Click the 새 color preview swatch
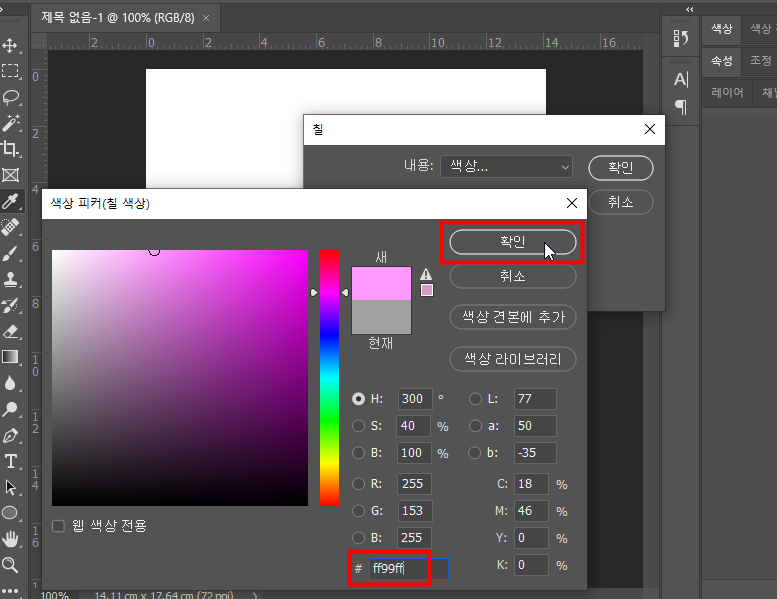This screenshot has width=777, height=599. coord(381,283)
